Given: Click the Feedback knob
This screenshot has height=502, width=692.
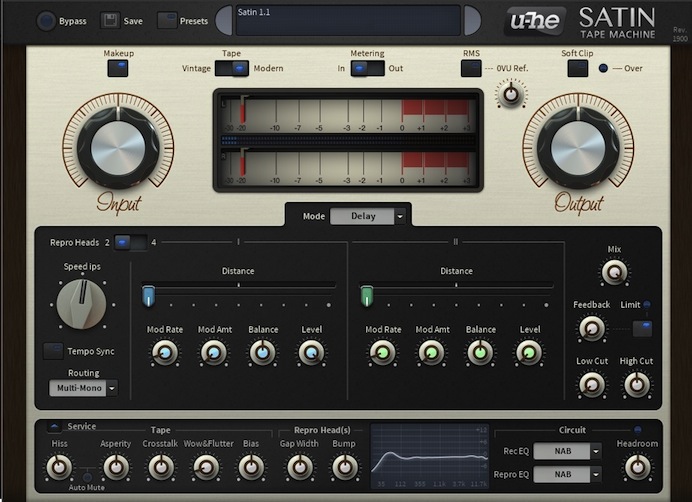Looking at the screenshot, I should [x=592, y=328].
